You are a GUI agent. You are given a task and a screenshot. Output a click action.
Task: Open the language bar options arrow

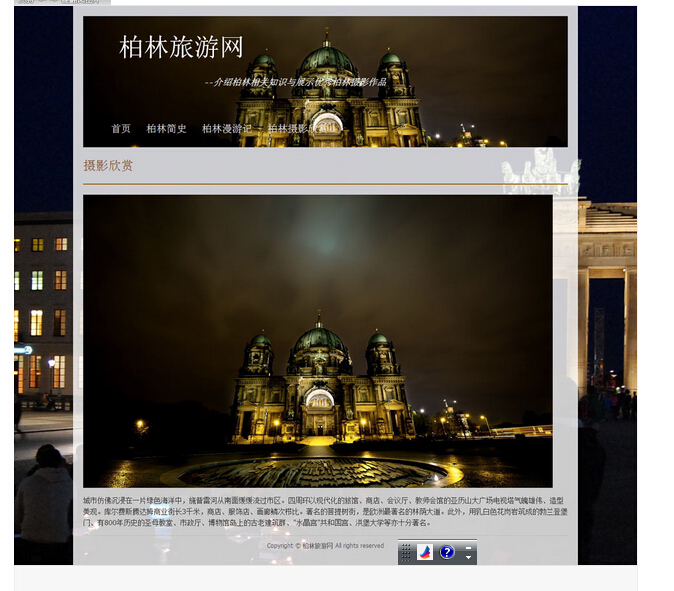468,558
